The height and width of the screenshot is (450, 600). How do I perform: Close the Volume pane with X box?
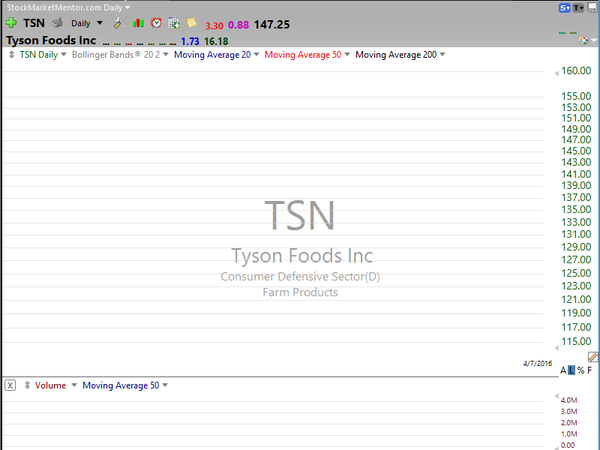(10, 385)
